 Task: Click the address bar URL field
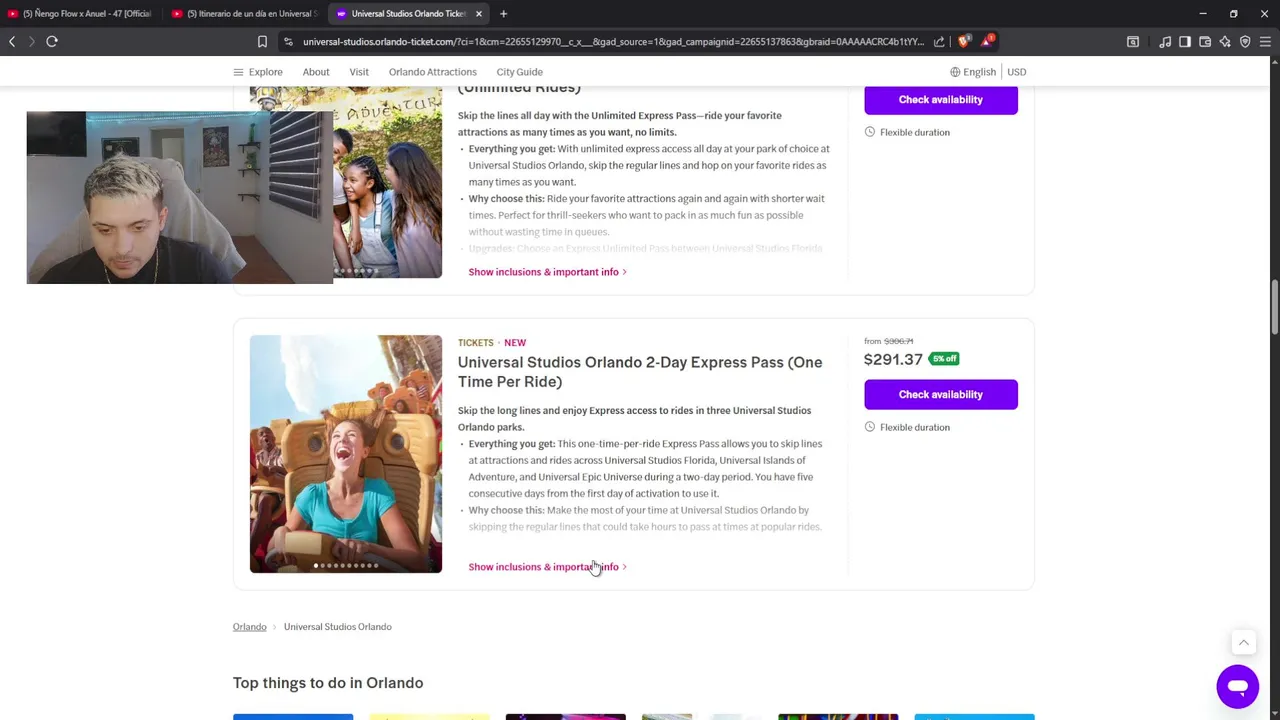click(x=613, y=42)
